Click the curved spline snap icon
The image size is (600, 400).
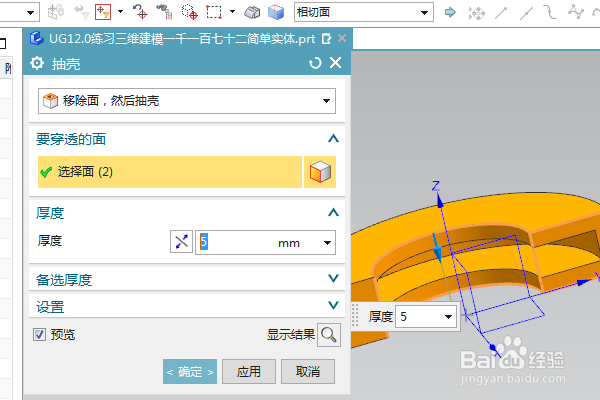click(550, 12)
